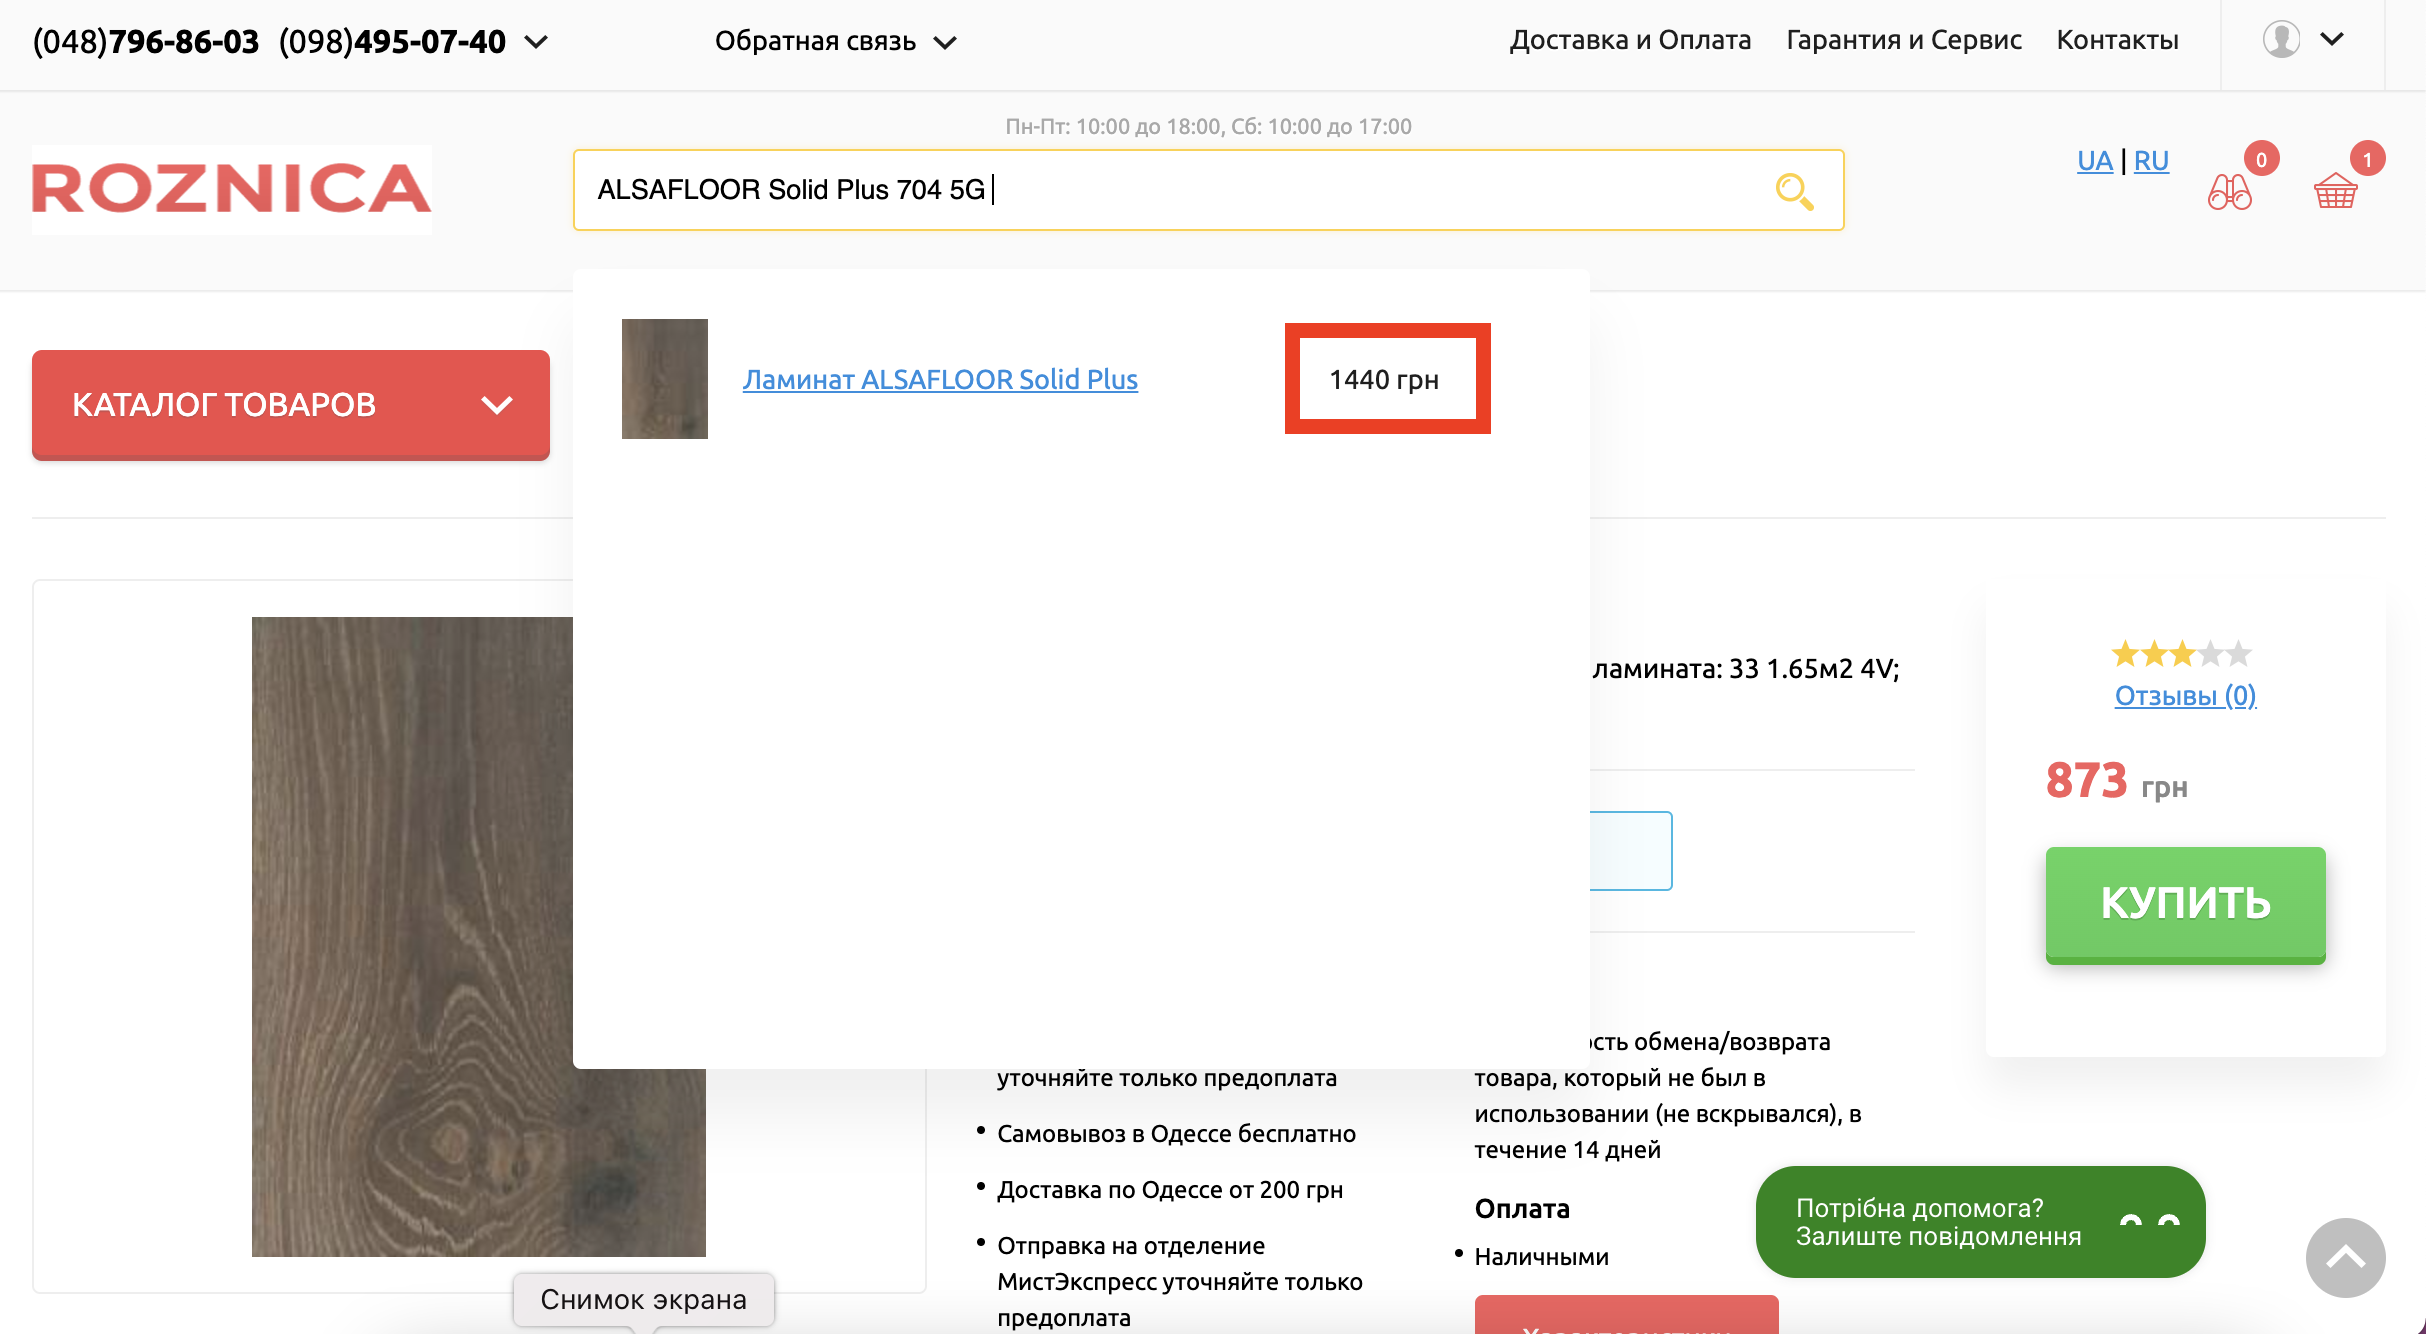Open the help chat widget
Image resolution: width=2426 pixels, height=1334 pixels.
pos(1980,1222)
